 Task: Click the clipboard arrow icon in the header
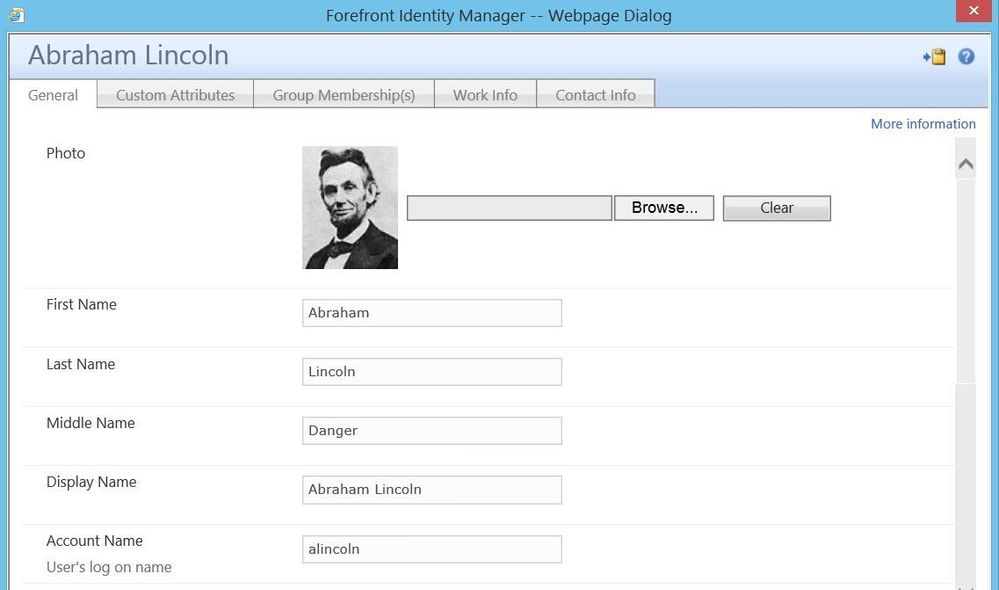coord(935,57)
